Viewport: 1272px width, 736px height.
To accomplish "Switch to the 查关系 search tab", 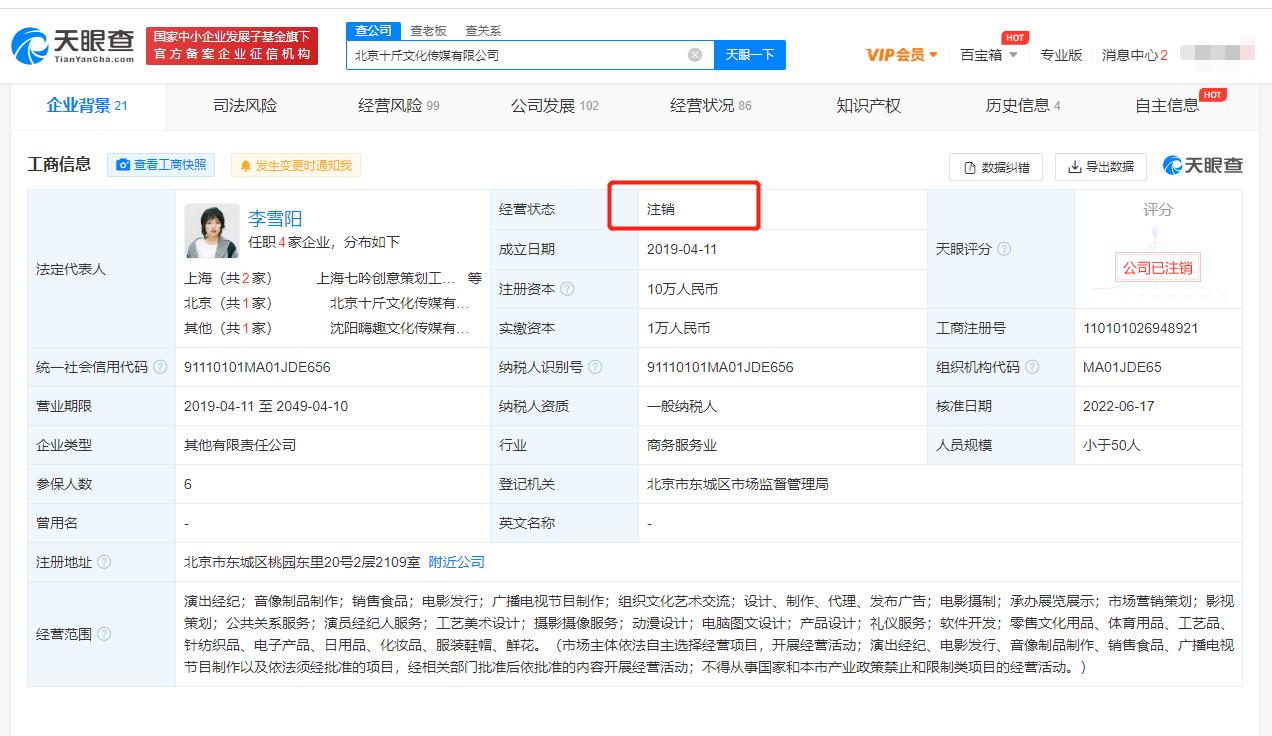I will [x=483, y=31].
